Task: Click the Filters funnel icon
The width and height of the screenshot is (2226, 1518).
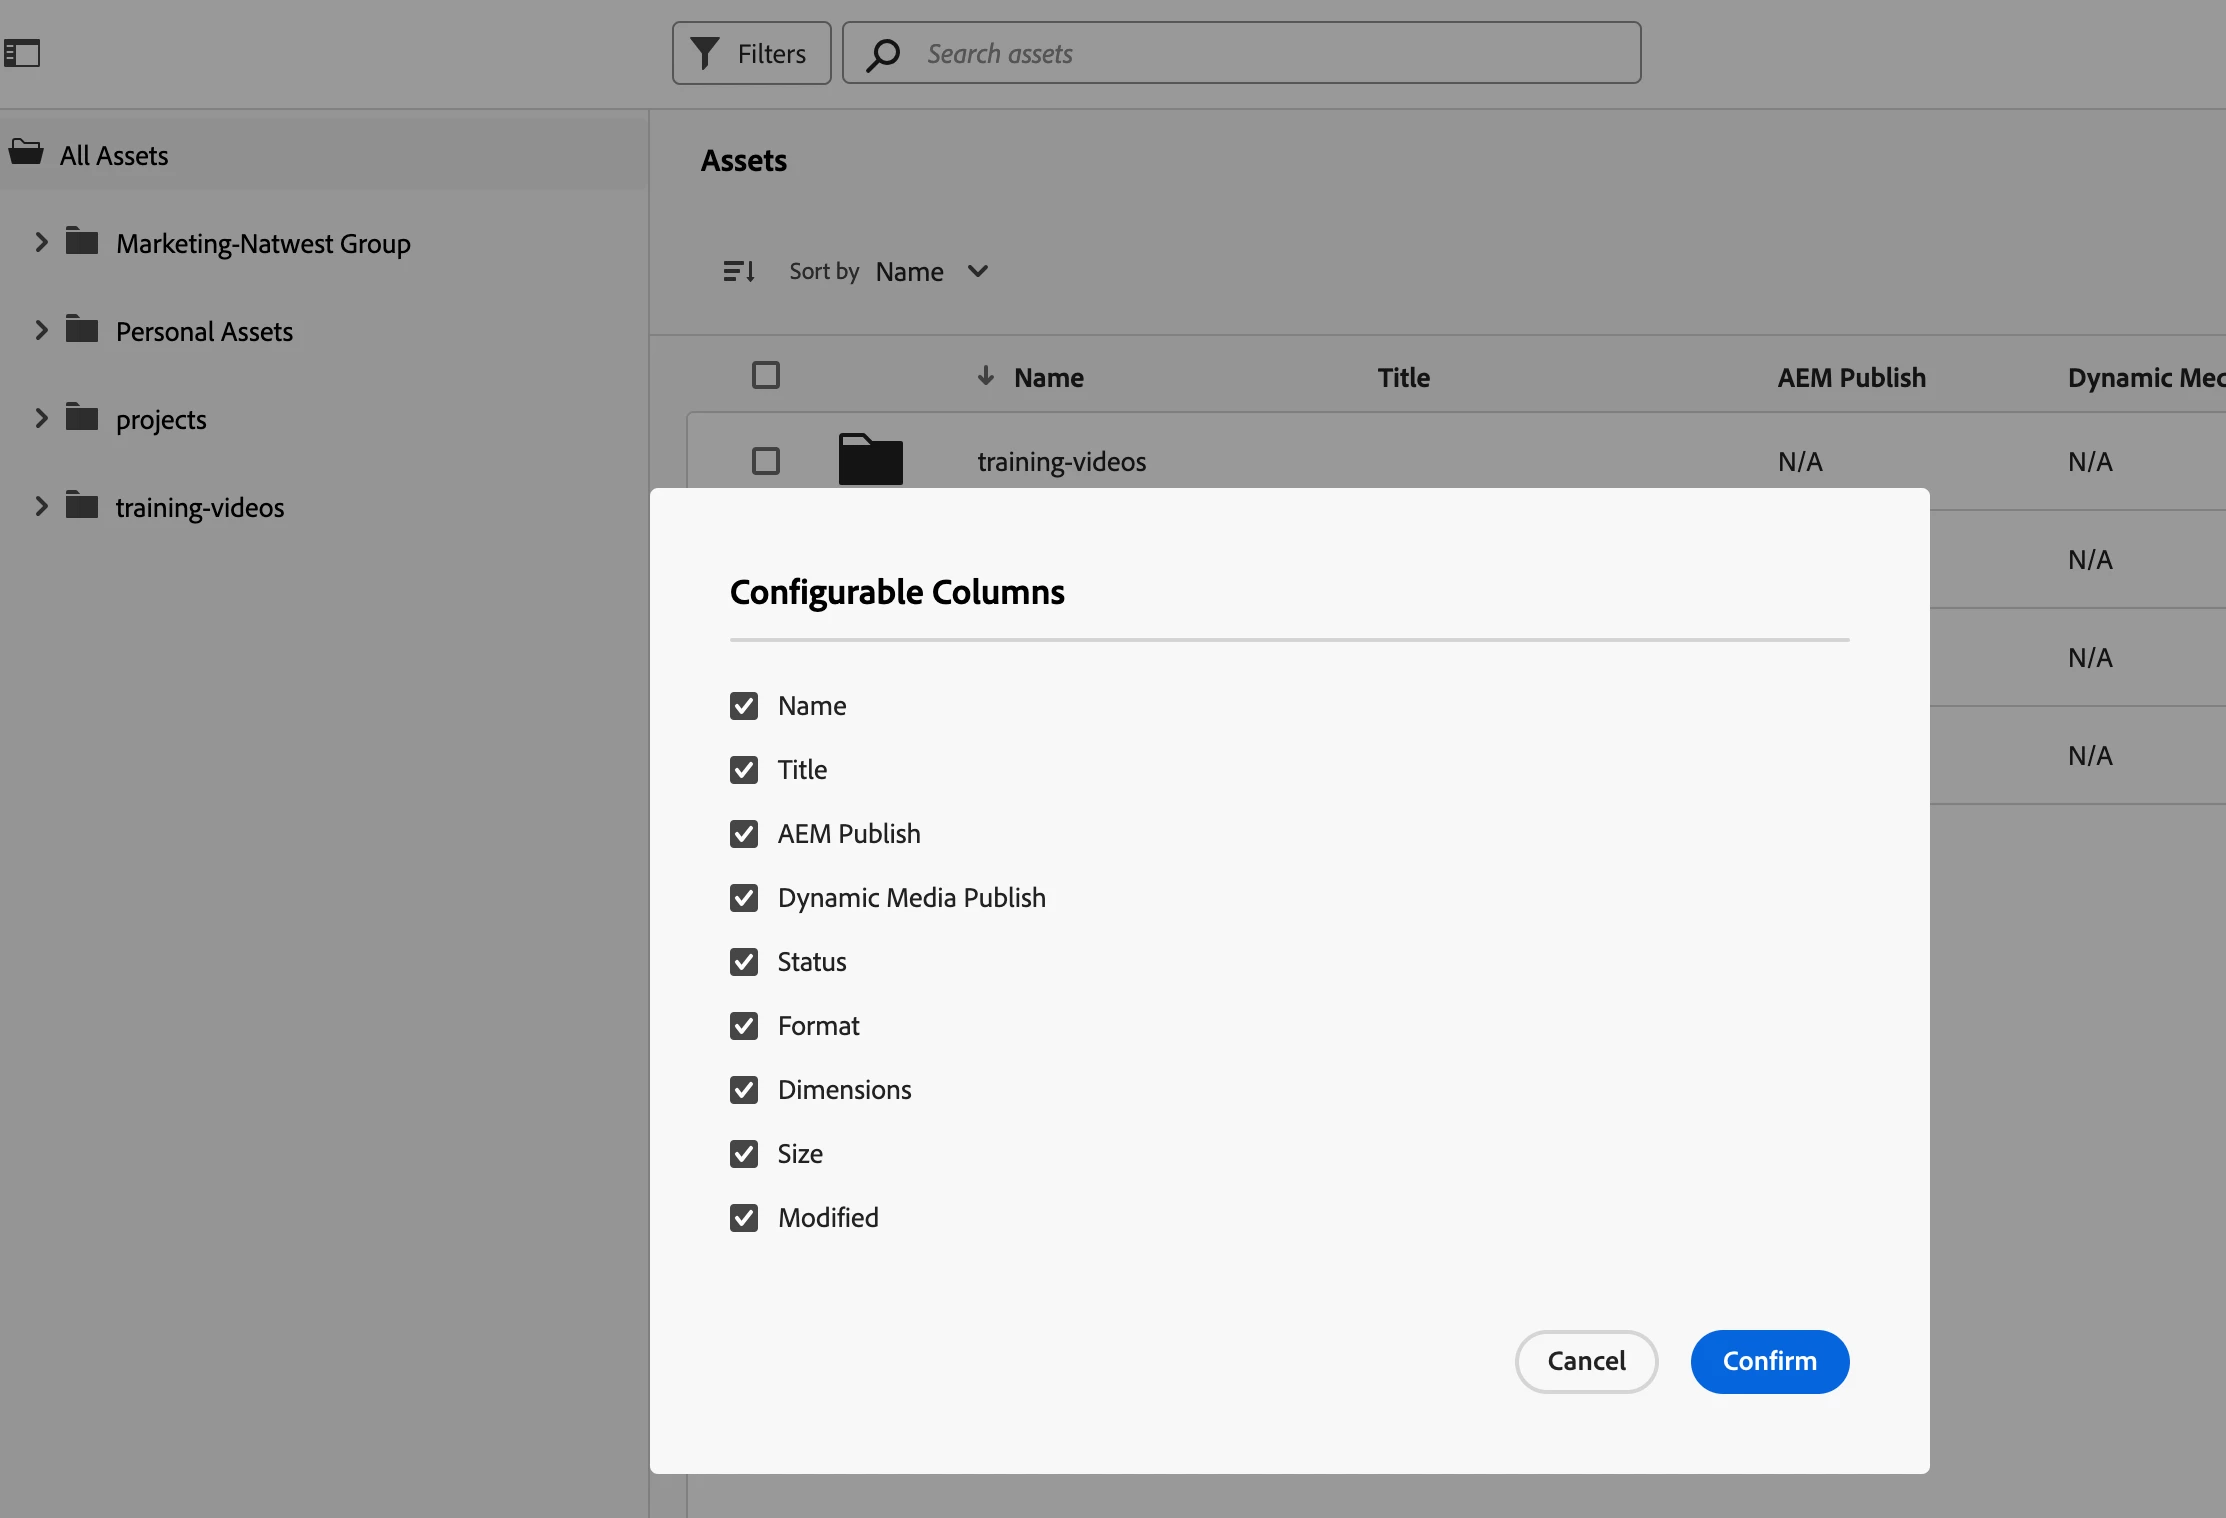Action: (x=705, y=53)
